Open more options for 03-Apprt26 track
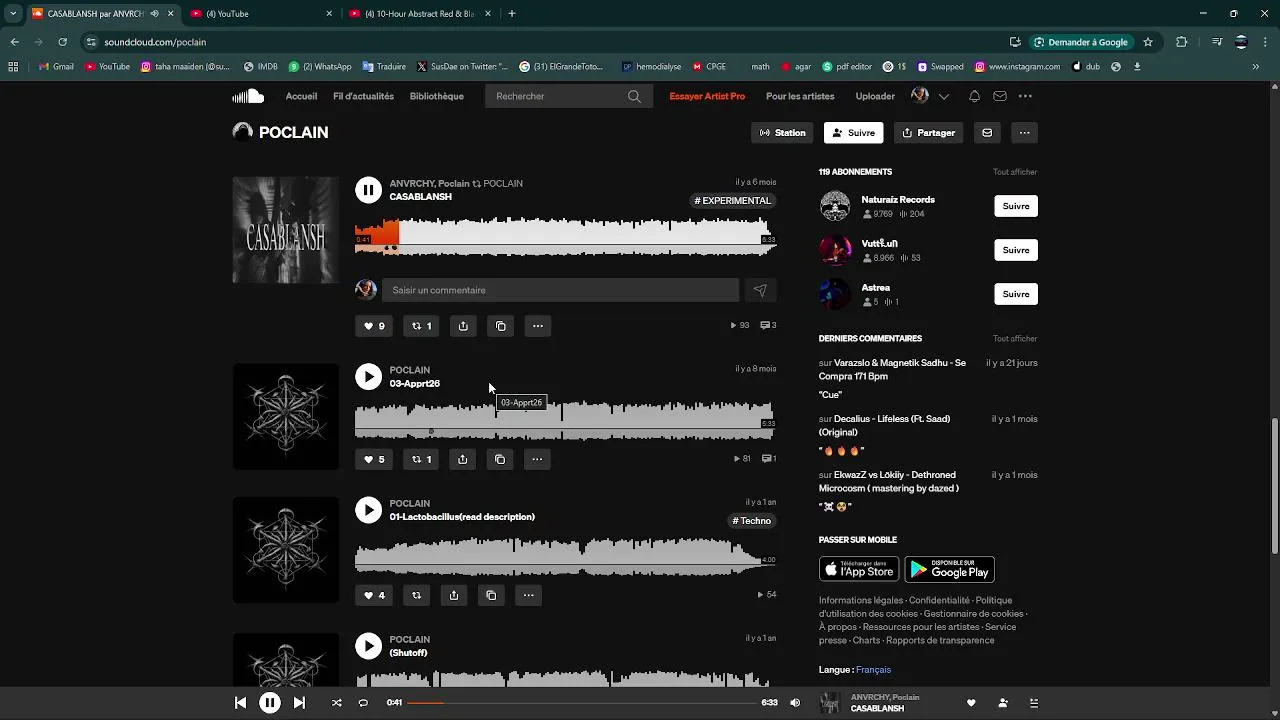 pyautogui.click(x=537, y=459)
